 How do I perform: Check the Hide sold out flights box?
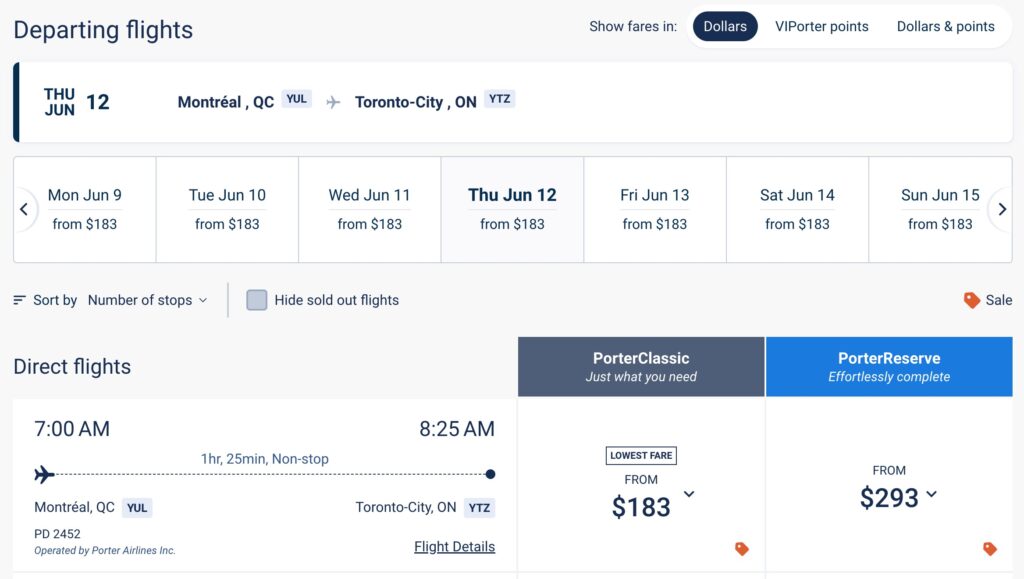257,300
